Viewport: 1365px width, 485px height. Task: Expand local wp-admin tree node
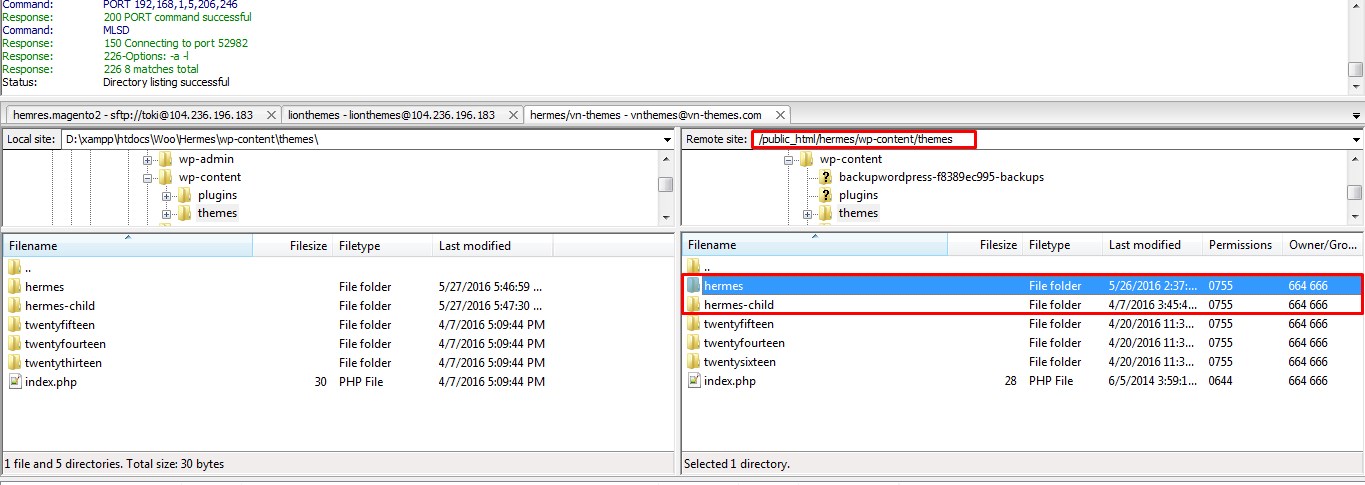pyautogui.click(x=148, y=160)
